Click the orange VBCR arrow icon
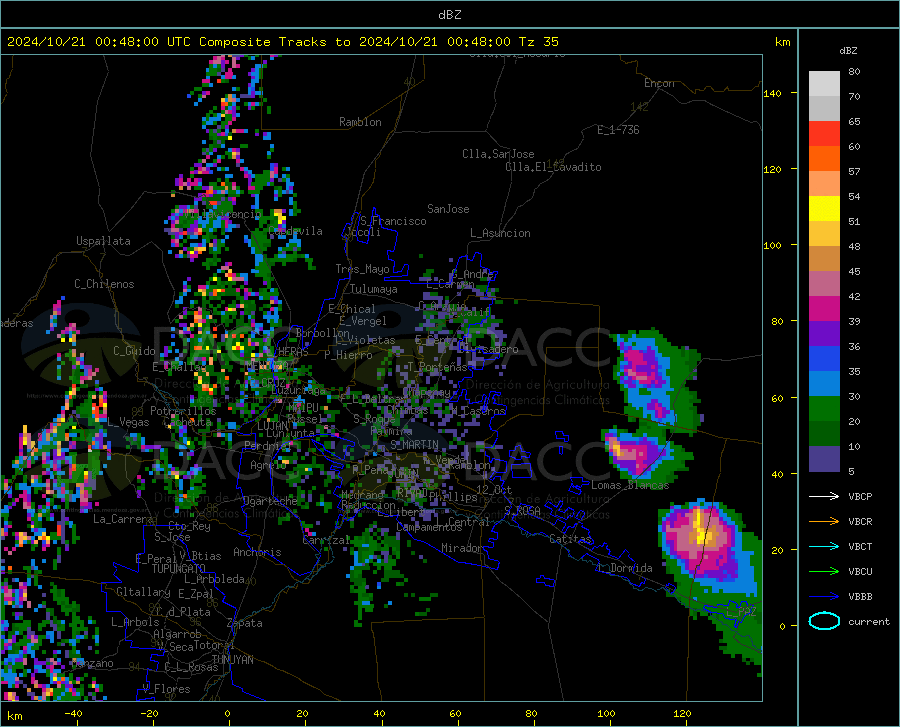The image size is (900, 727). [x=824, y=521]
